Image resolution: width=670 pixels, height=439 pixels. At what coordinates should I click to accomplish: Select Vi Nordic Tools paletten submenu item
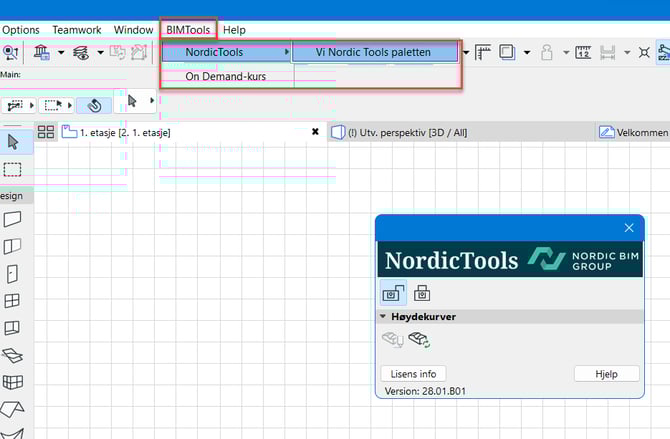point(375,52)
